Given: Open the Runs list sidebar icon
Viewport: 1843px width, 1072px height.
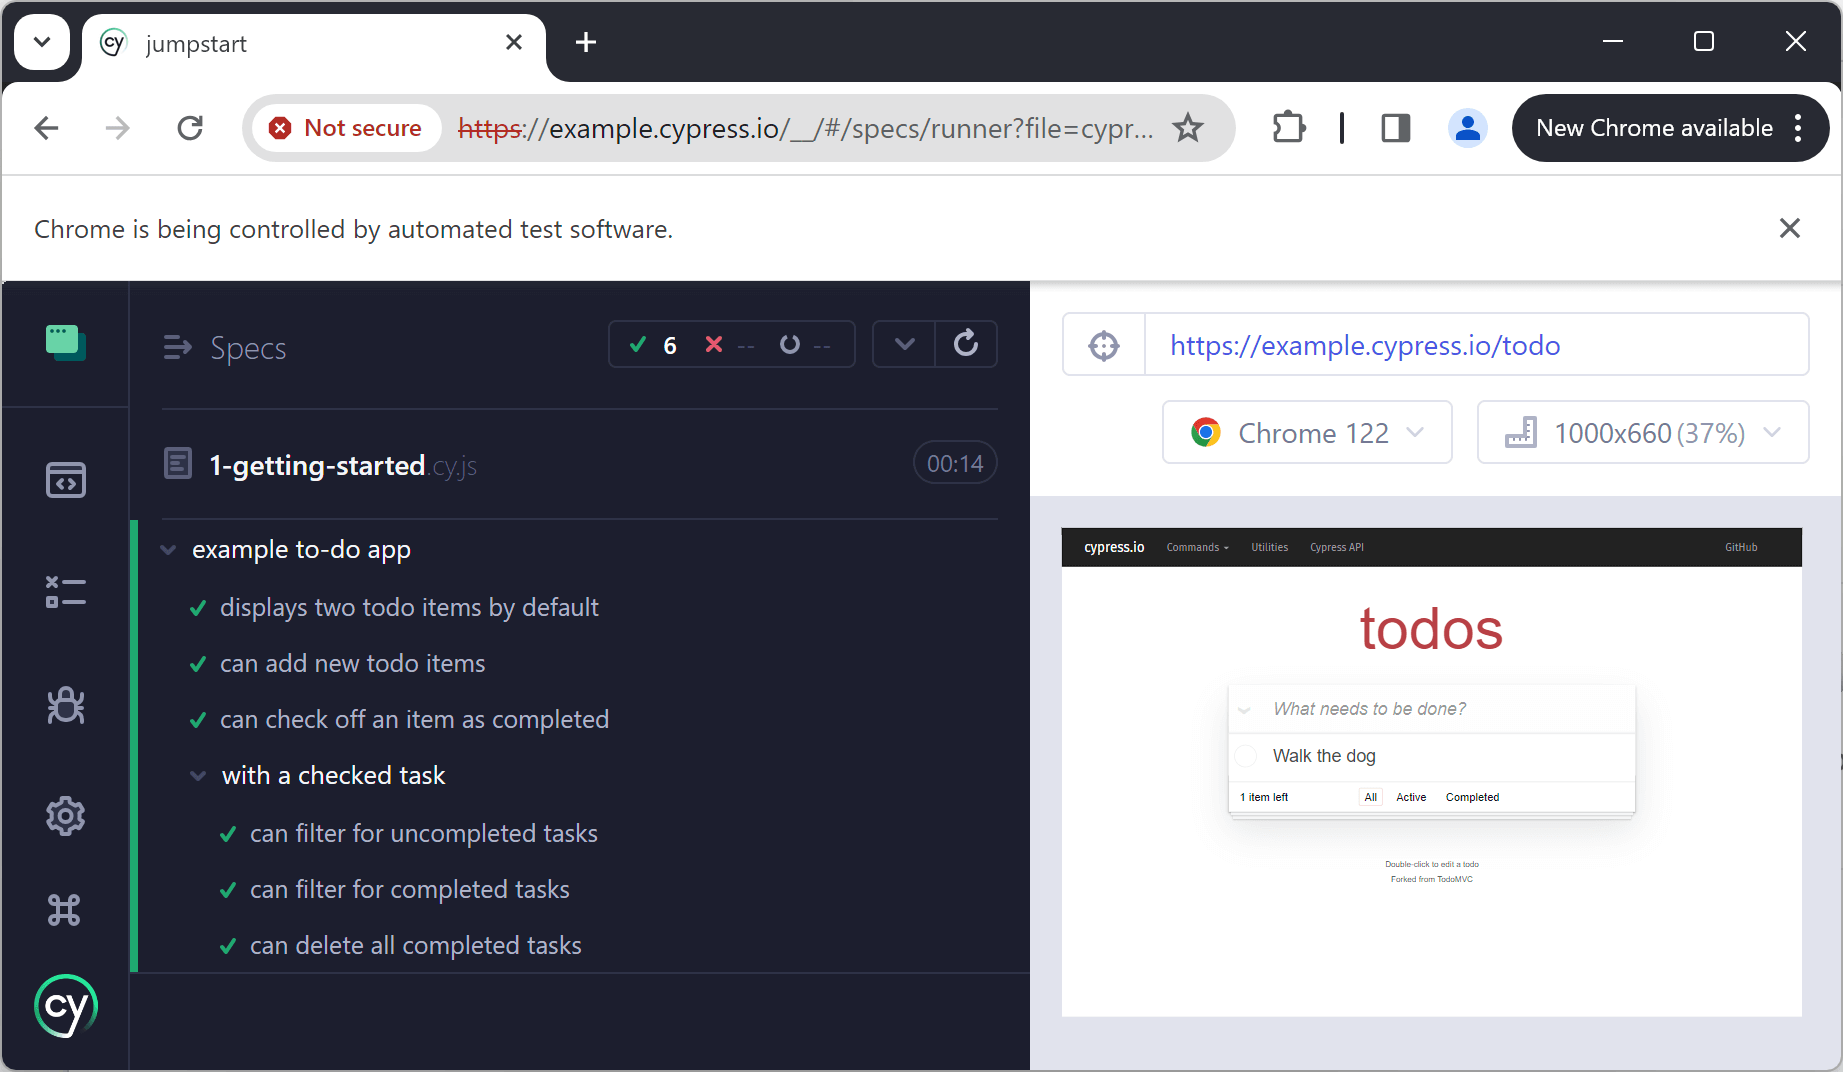Looking at the screenshot, I should click(x=66, y=592).
